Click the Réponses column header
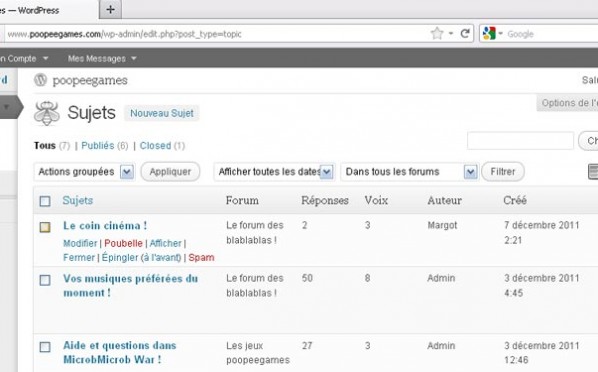This screenshot has width=598, height=372. [x=325, y=200]
